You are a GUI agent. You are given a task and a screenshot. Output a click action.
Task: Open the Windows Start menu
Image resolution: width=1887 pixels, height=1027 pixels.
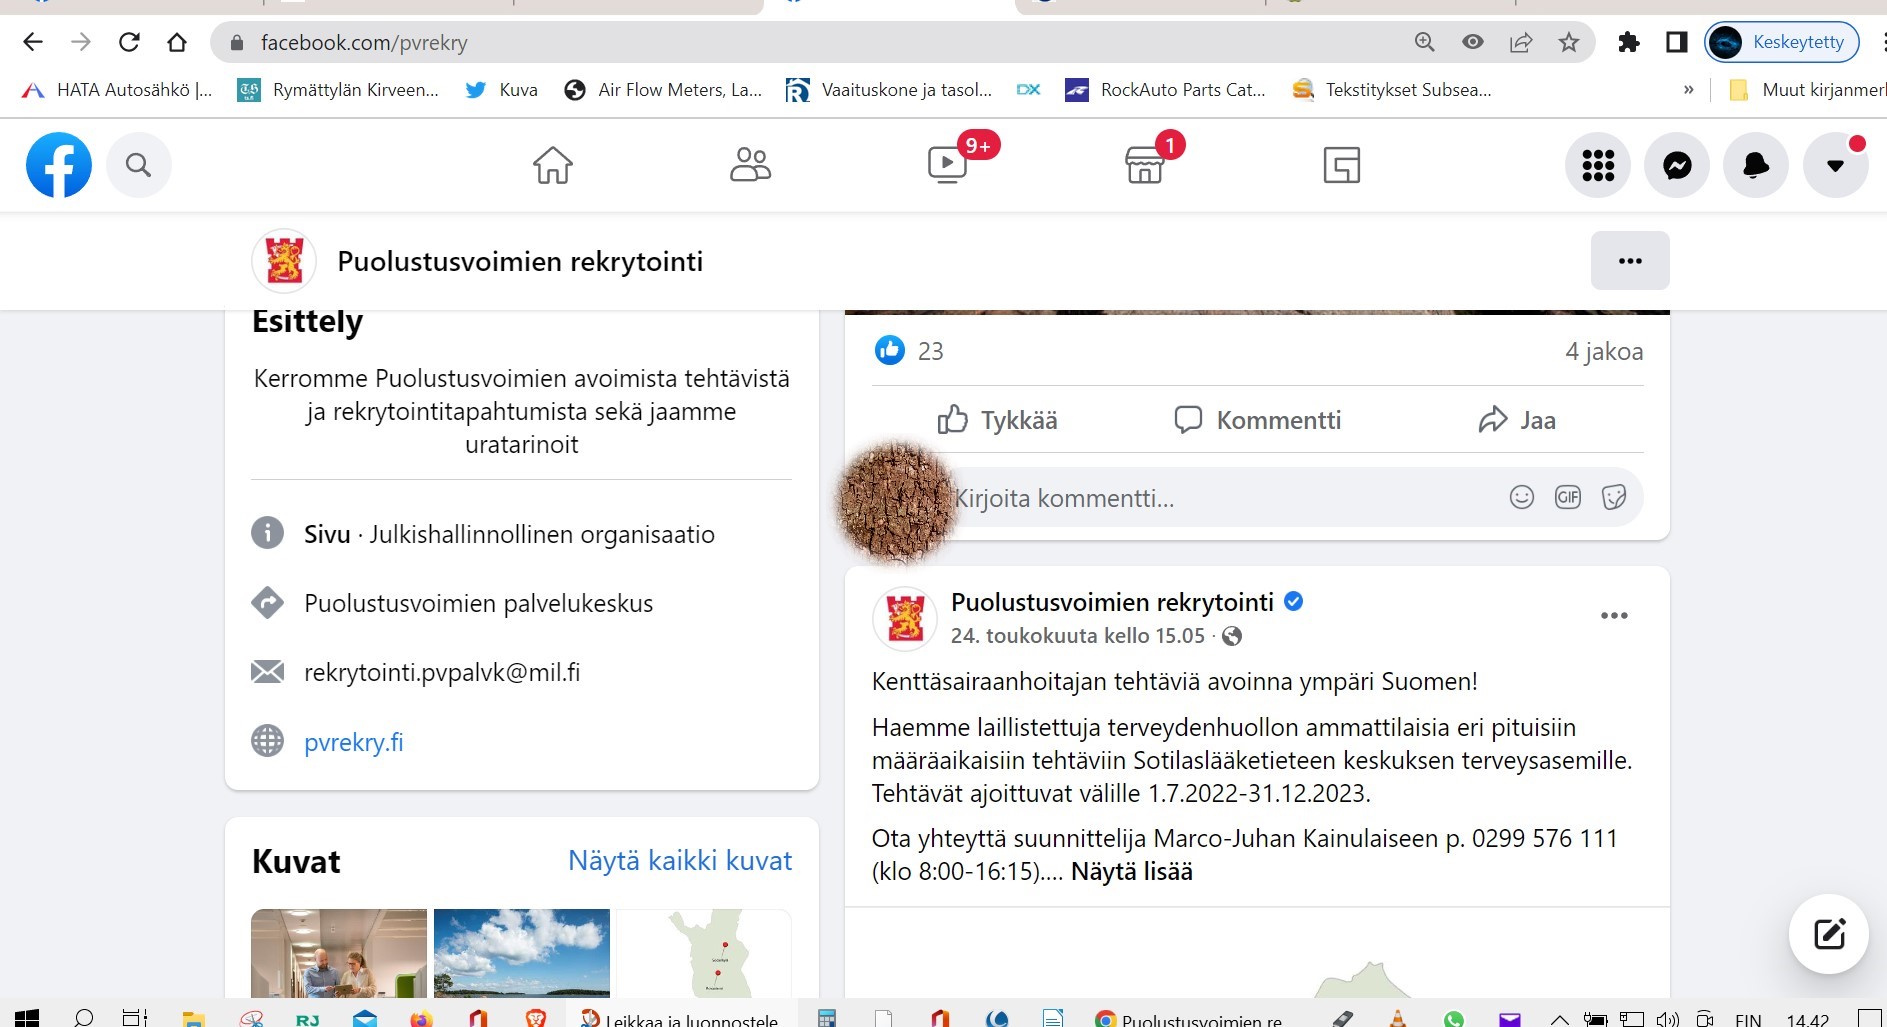point(28,1018)
